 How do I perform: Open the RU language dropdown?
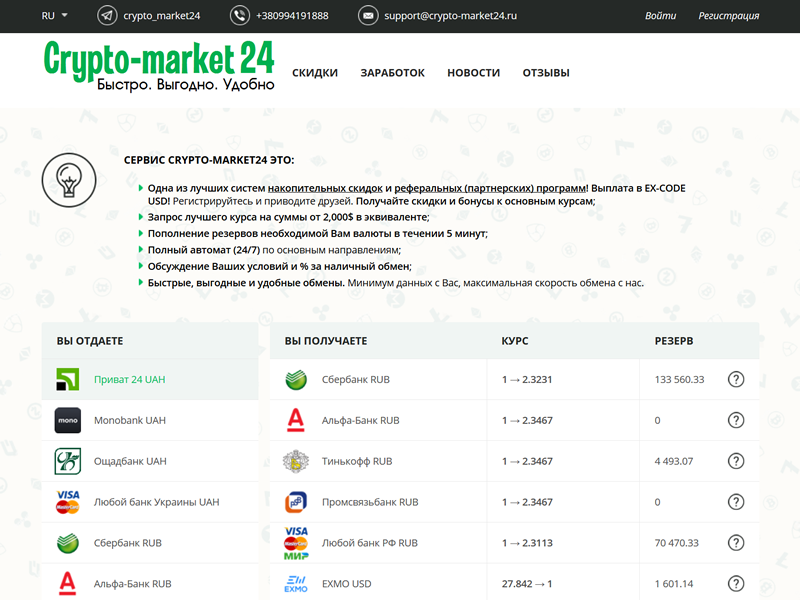[54, 16]
